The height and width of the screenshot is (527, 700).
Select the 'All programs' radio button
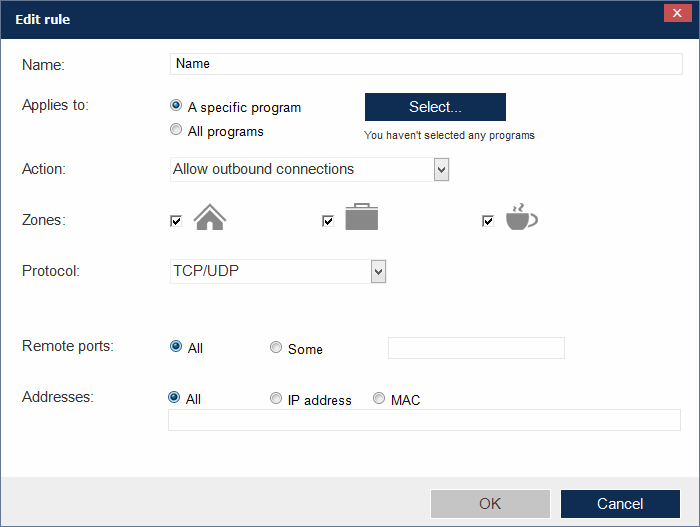point(176,130)
